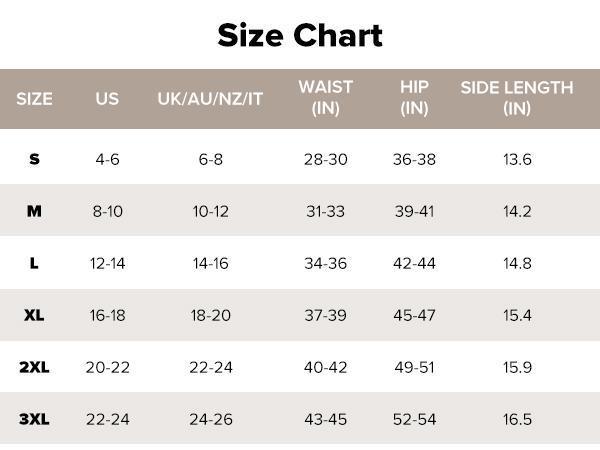
Task: Click hip value 36-38
Action: click(414, 159)
